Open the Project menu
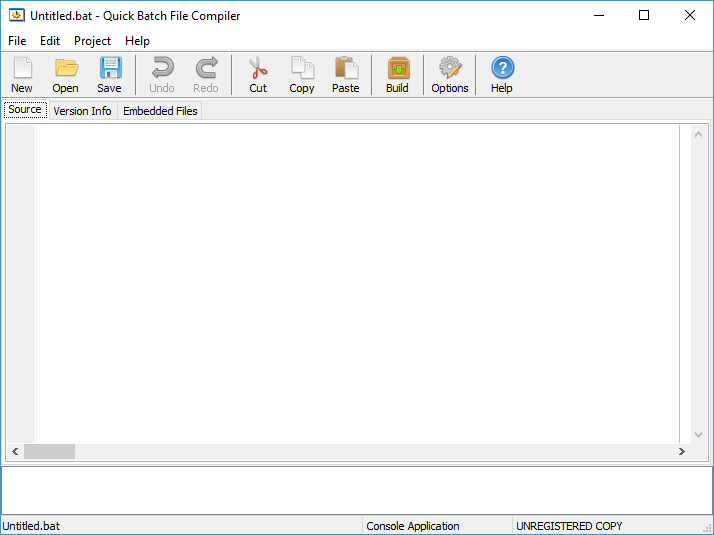 click(92, 41)
